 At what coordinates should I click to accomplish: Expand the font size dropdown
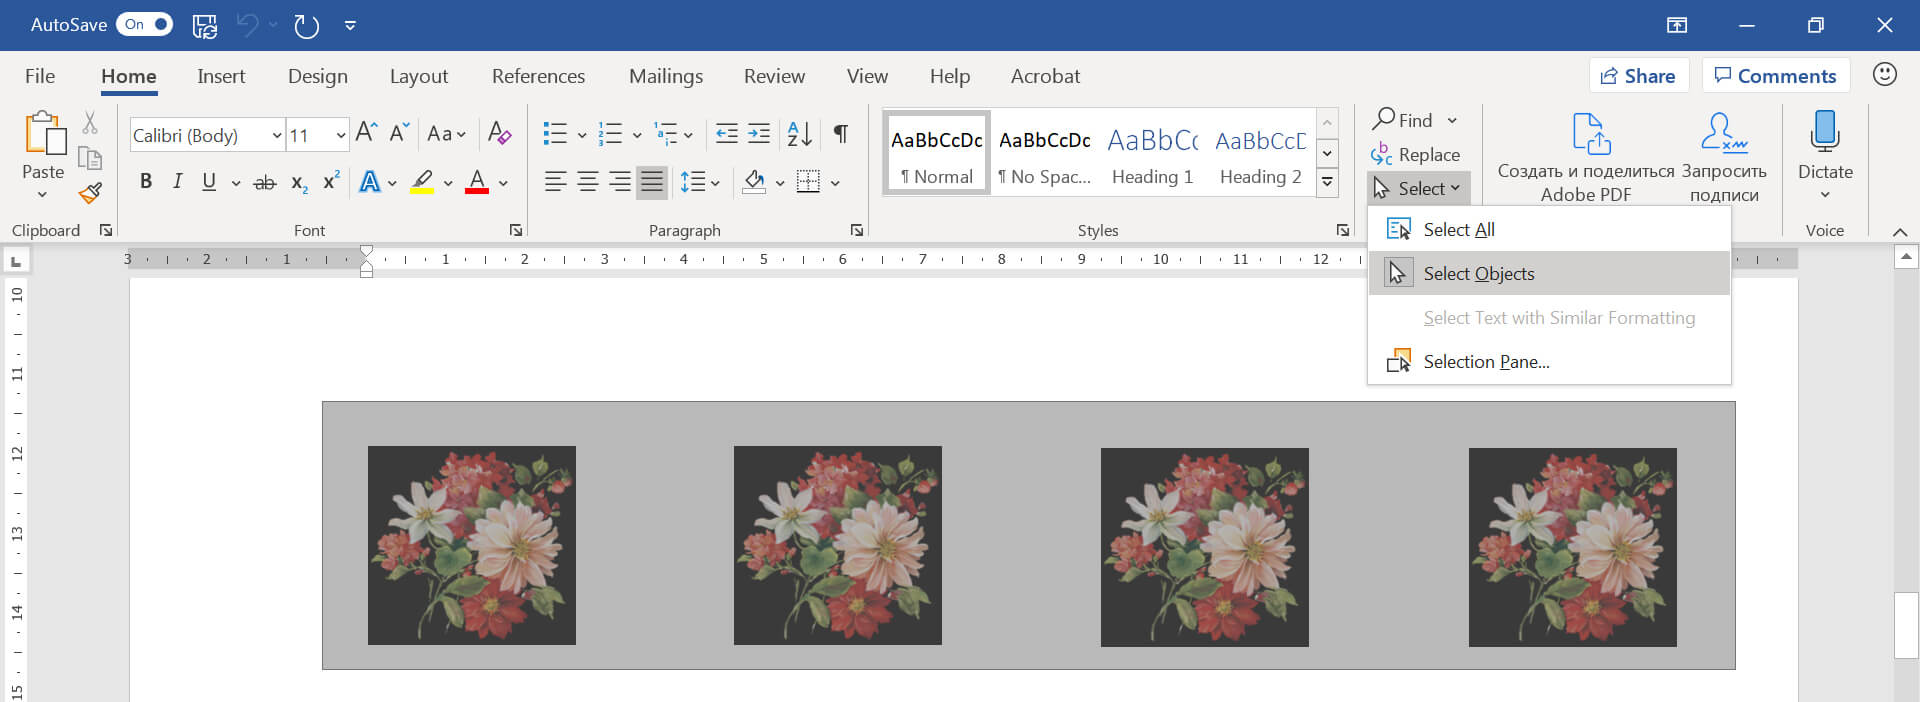click(x=340, y=135)
